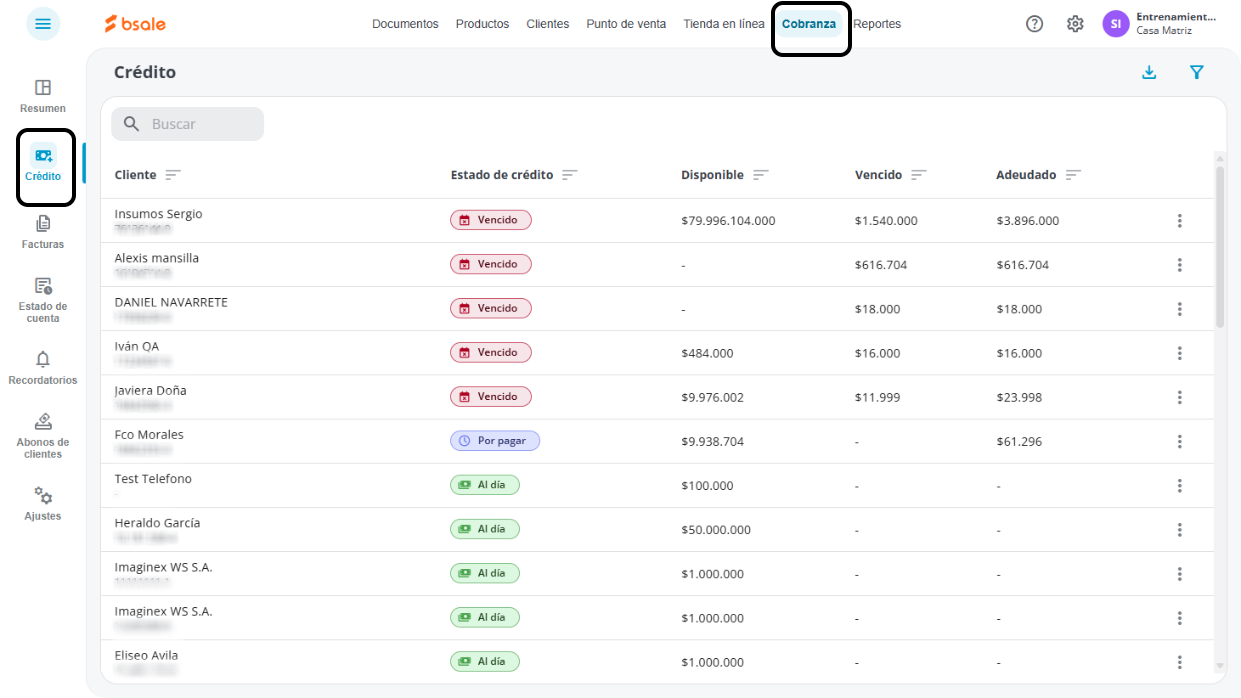Sort by Cliente column
This screenshot has height=698, width=1241.
tap(173, 175)
